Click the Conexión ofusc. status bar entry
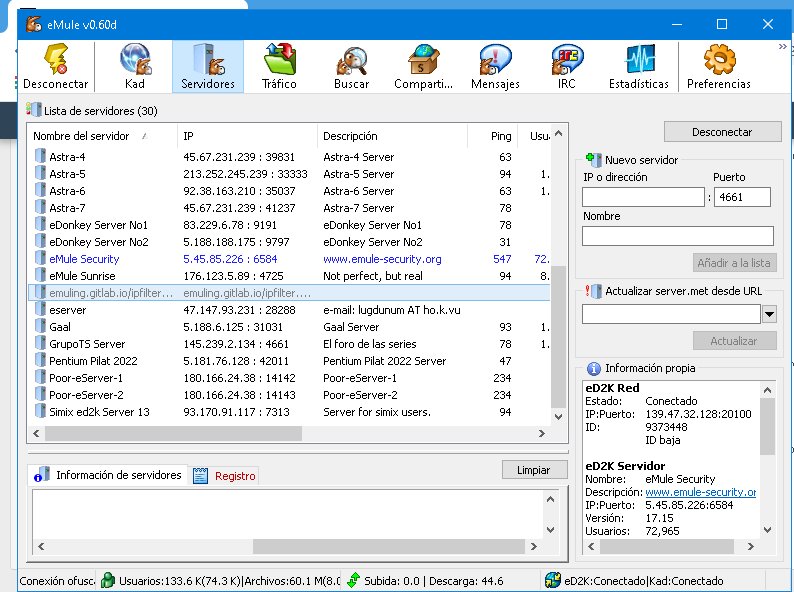 57,580
